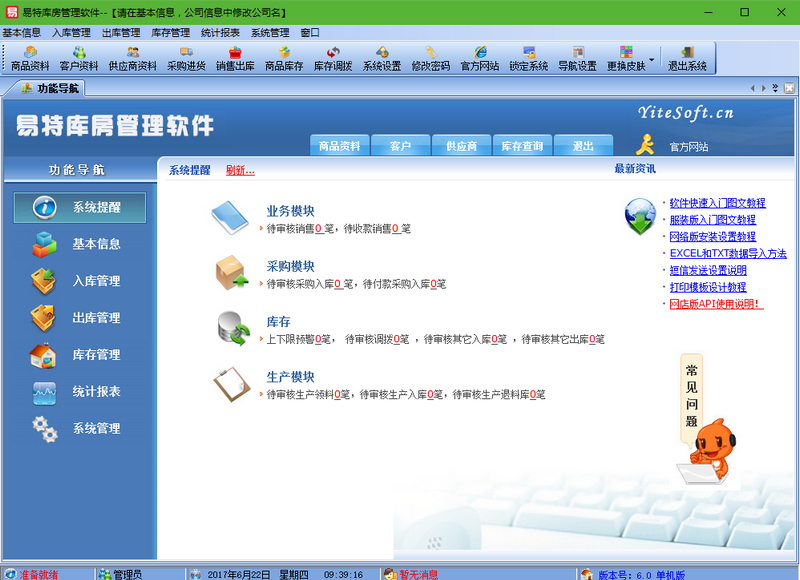Image resolution: width=800 pixels, height=580 pixels.
Task: Open 官方网站 link in banner
Action: (x=689, y=147)
